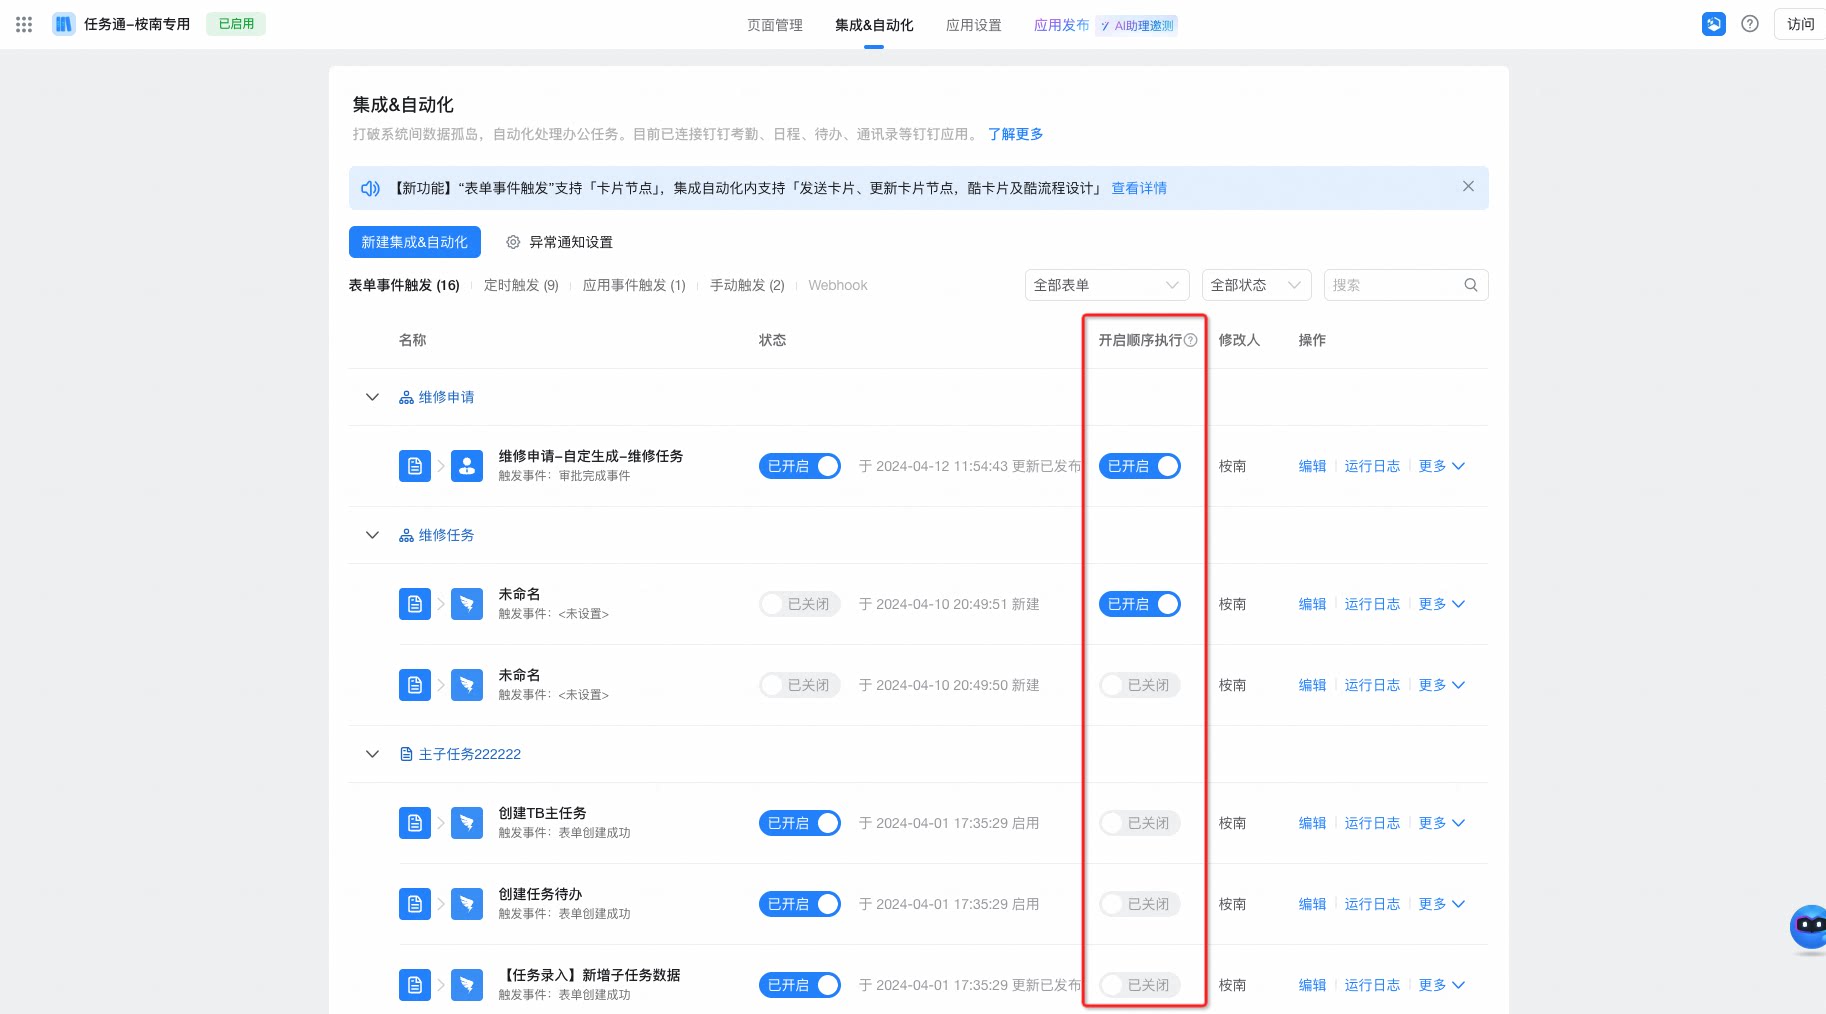This screenshot has width=1826, height=1014.
Task: Click the 搜索 input field
Action: 1395,285
